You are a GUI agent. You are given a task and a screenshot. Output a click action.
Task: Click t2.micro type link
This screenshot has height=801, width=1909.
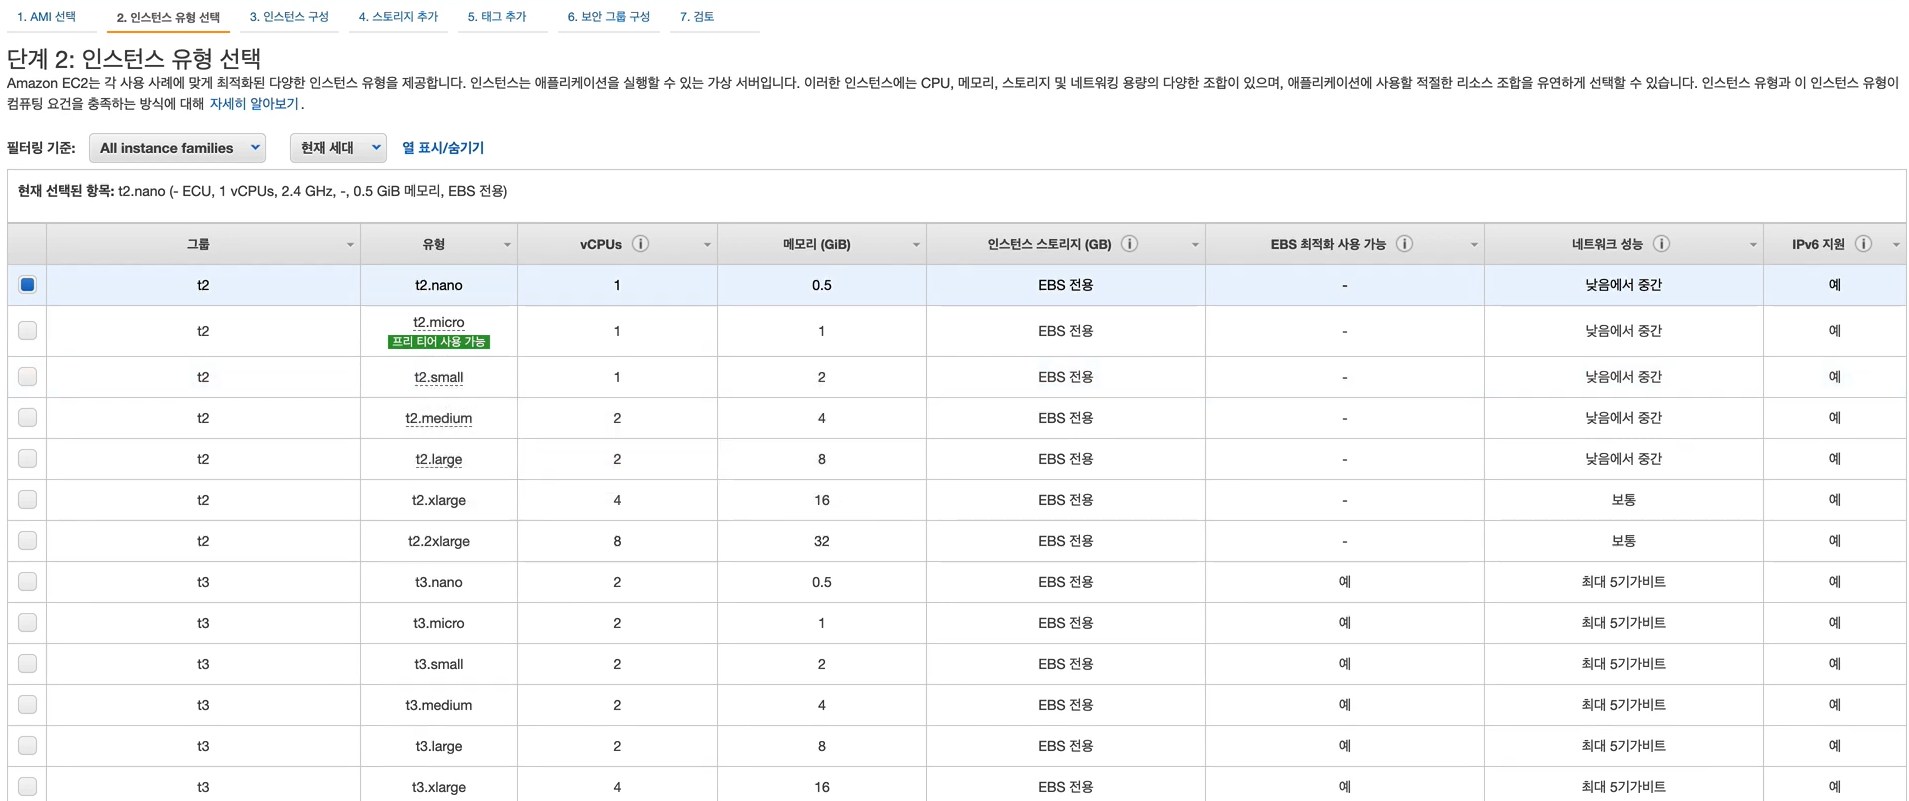[439, 322]
